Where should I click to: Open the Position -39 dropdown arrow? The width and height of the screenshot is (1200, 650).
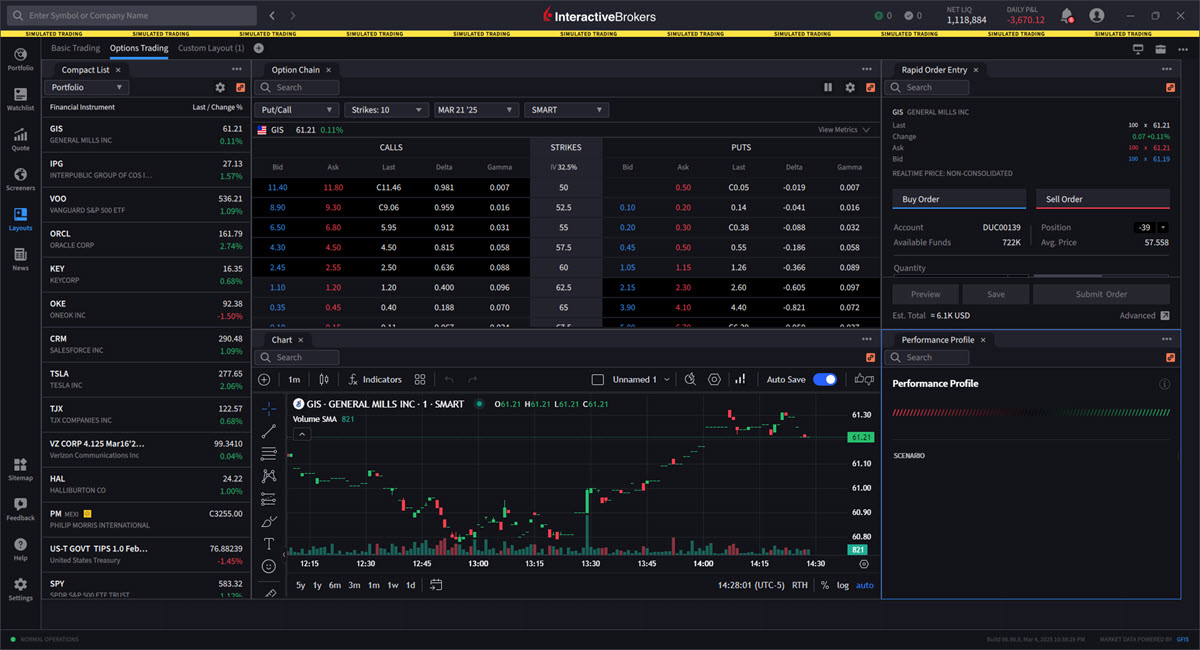(x=1163, y=227)
